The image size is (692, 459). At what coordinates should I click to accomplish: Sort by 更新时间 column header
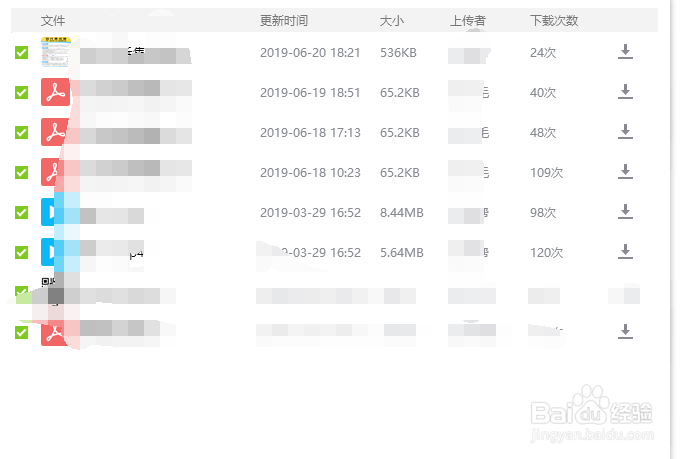[284, 21]
